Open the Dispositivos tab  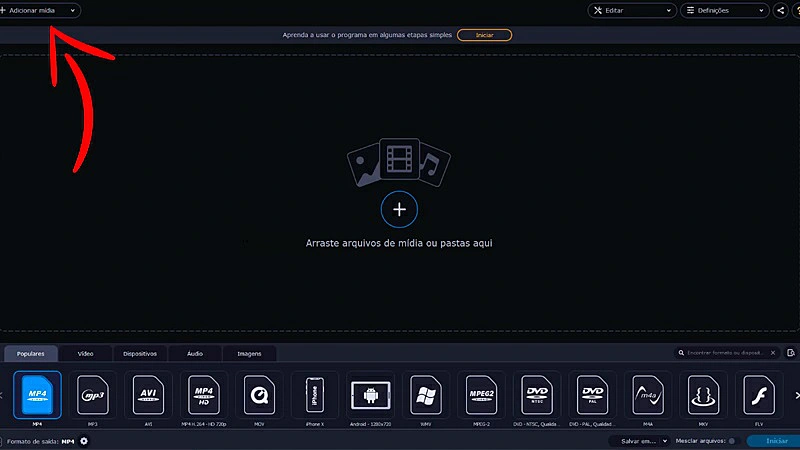140,353
